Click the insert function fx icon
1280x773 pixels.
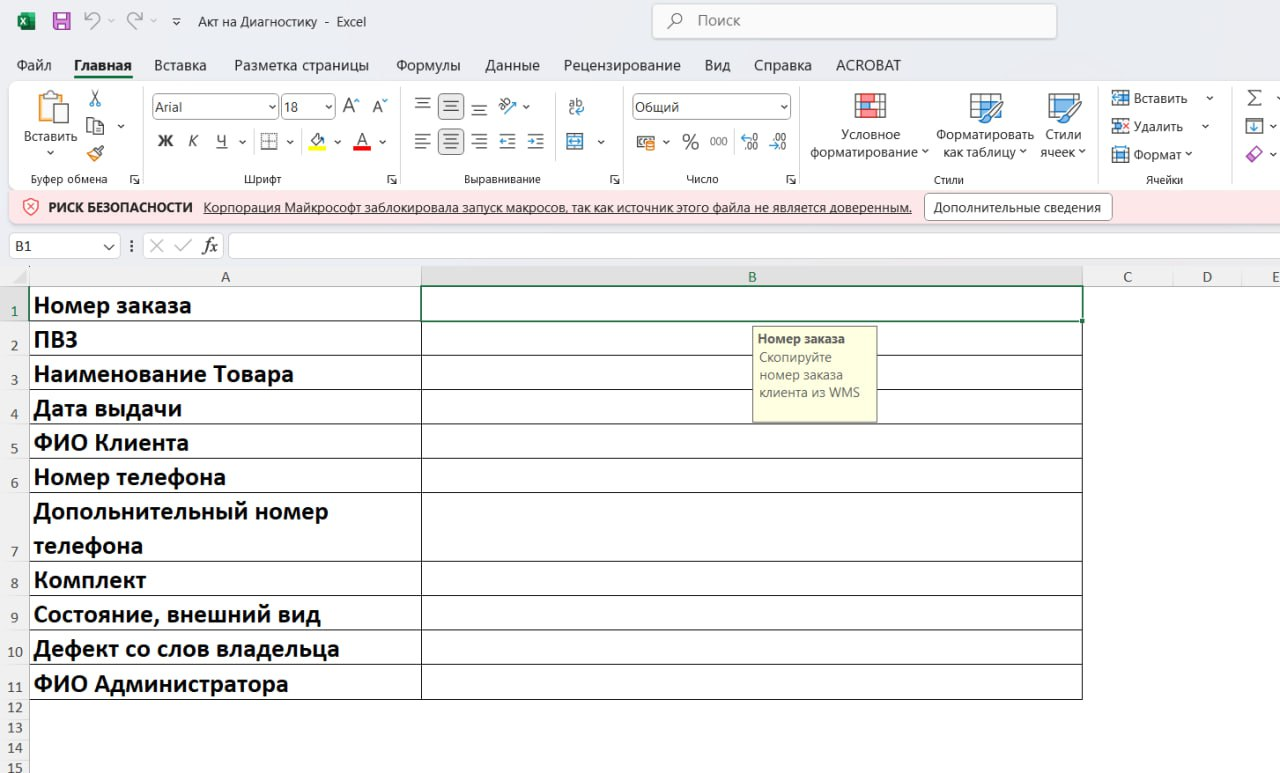[x=210, y=246]
